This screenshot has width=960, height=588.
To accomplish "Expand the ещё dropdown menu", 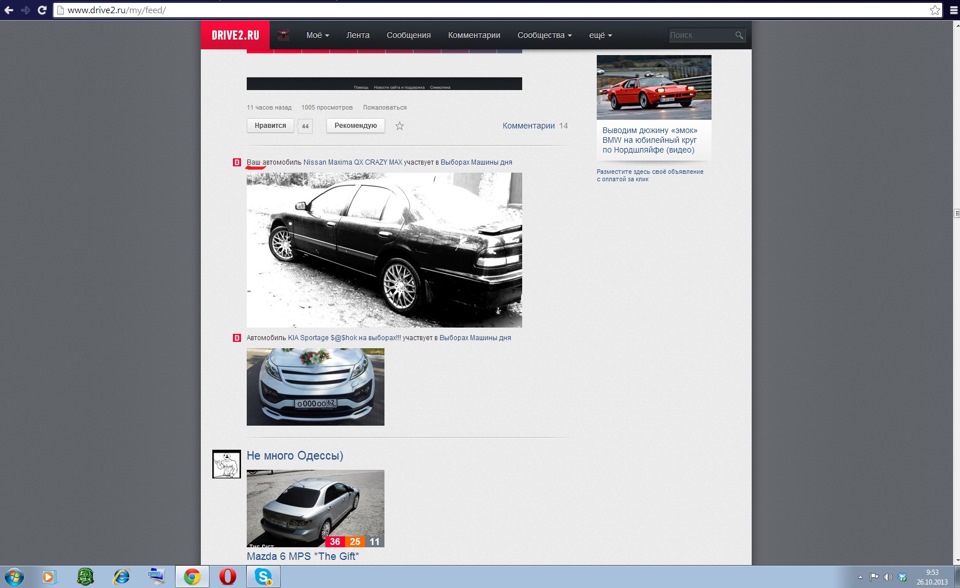I will (x=600, y=36).
